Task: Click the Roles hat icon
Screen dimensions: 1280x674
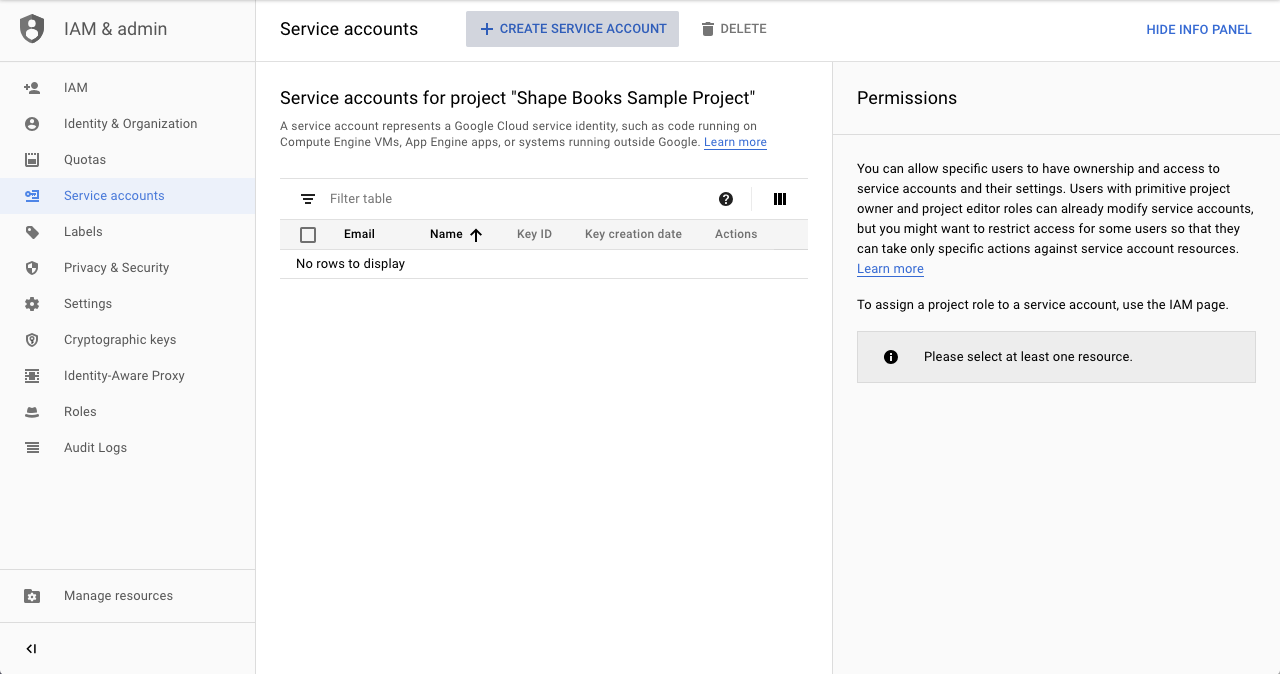Action: click(x=32, y=412)
